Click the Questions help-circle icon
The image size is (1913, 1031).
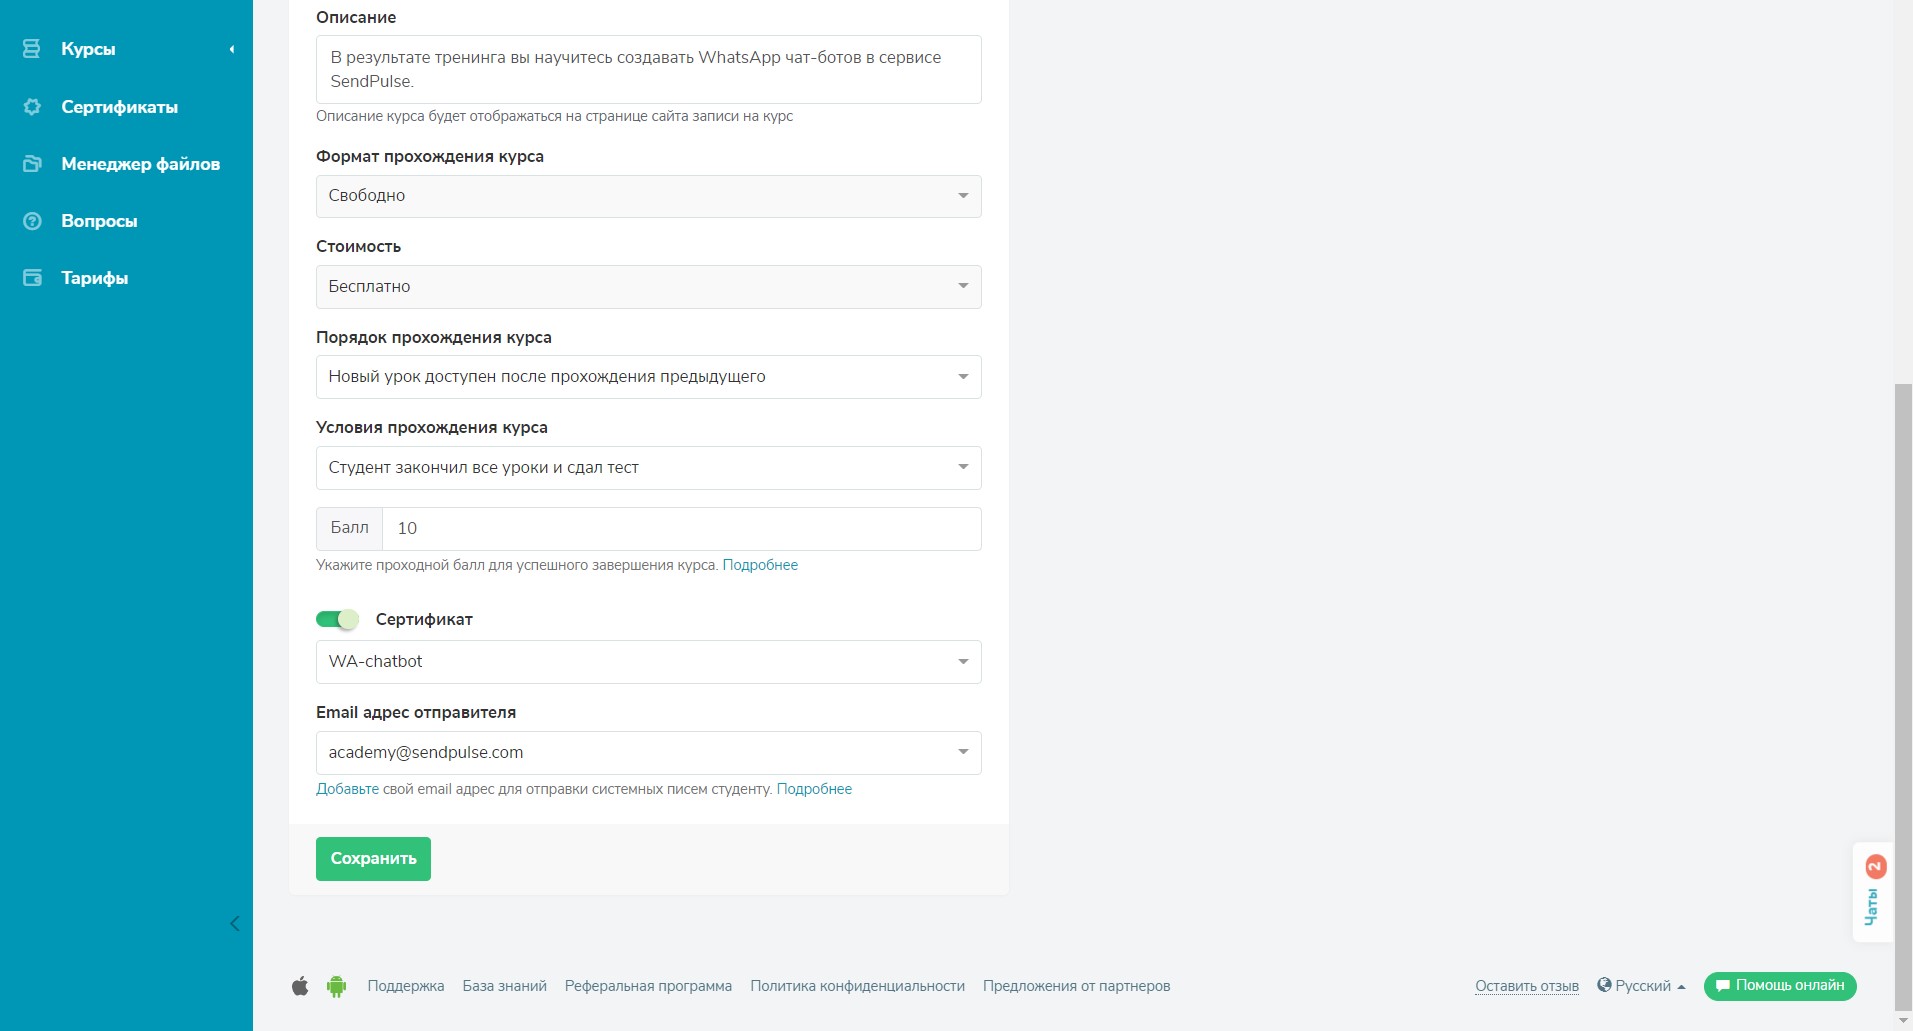coord(32,221)
